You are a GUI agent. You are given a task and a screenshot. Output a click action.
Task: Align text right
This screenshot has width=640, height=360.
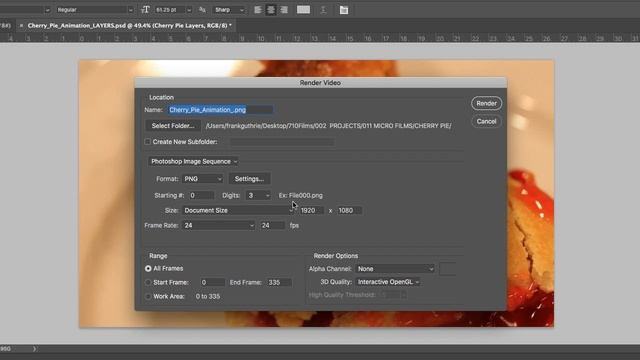(x=284, y=10)
